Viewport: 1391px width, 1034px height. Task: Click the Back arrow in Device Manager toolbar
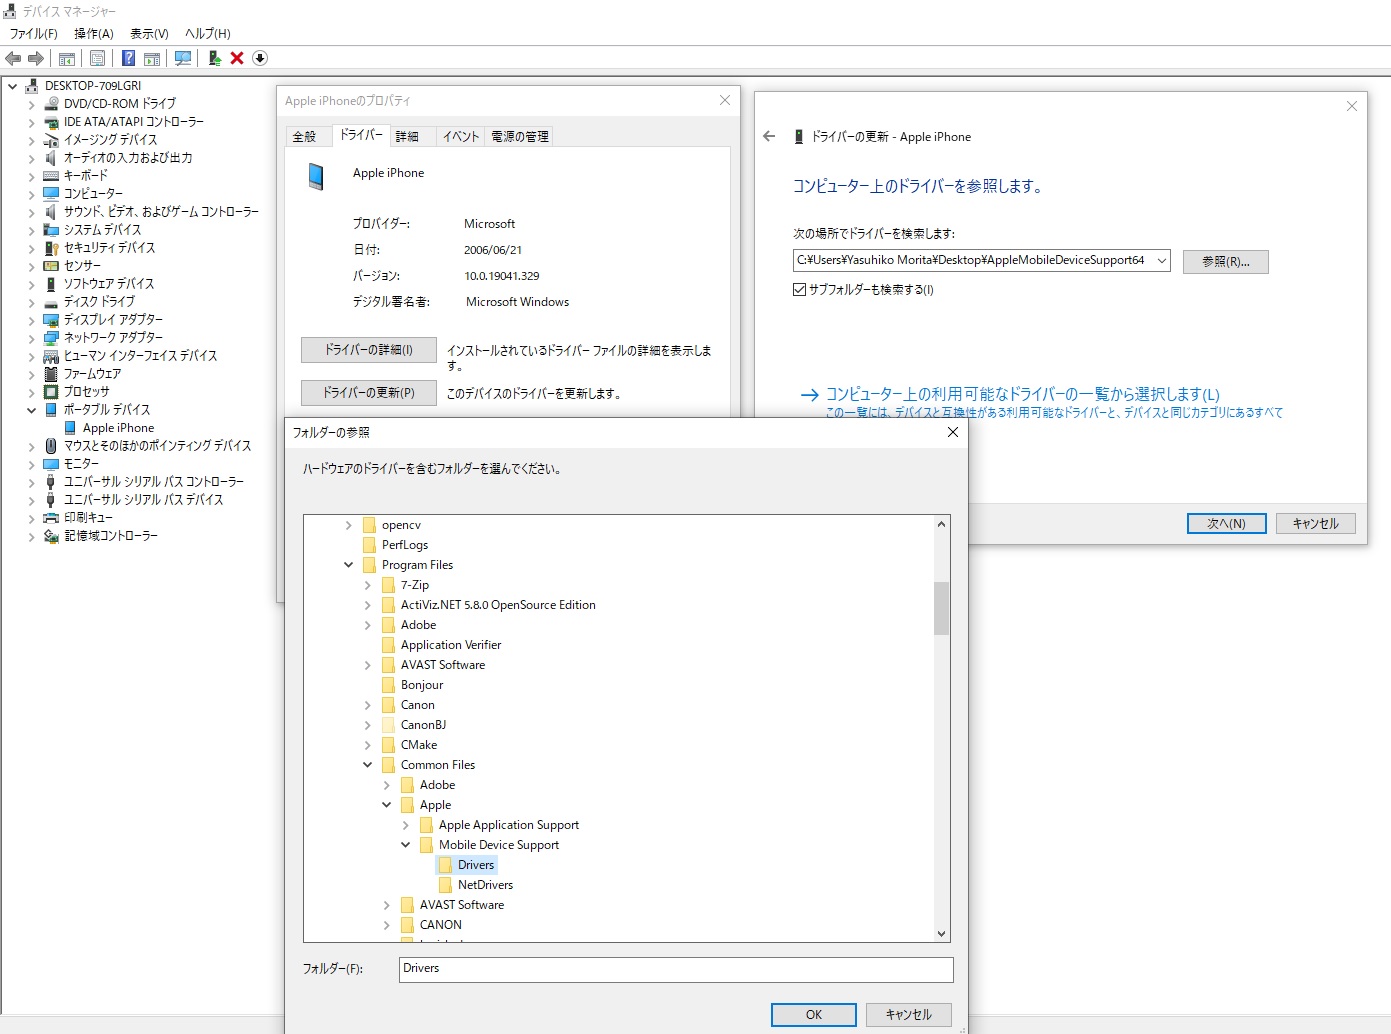[x=13, y=58]
